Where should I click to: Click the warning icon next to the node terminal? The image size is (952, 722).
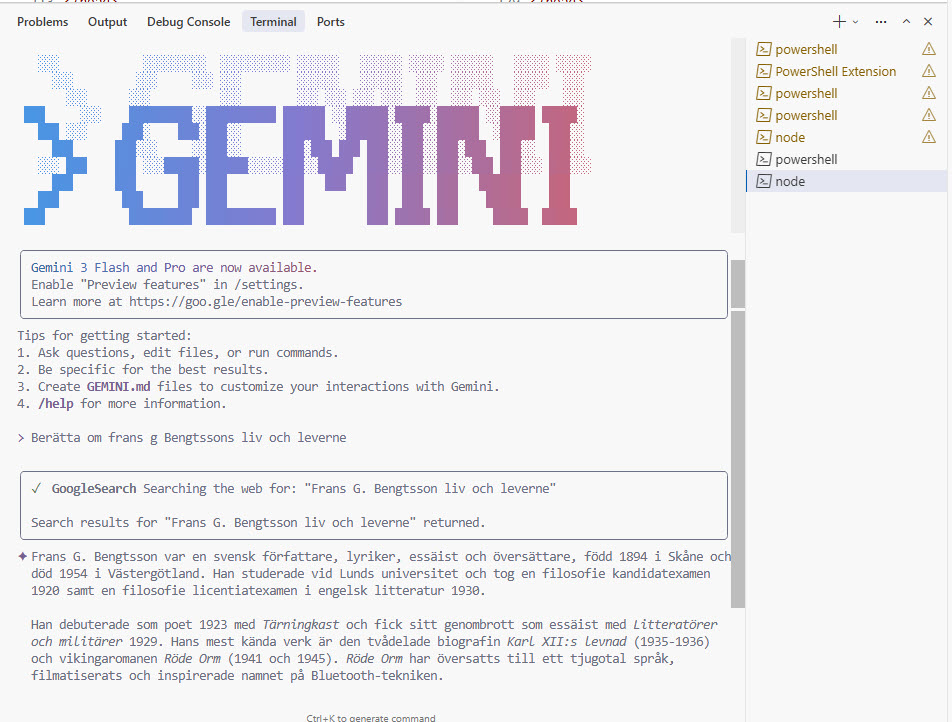(928, 137)
